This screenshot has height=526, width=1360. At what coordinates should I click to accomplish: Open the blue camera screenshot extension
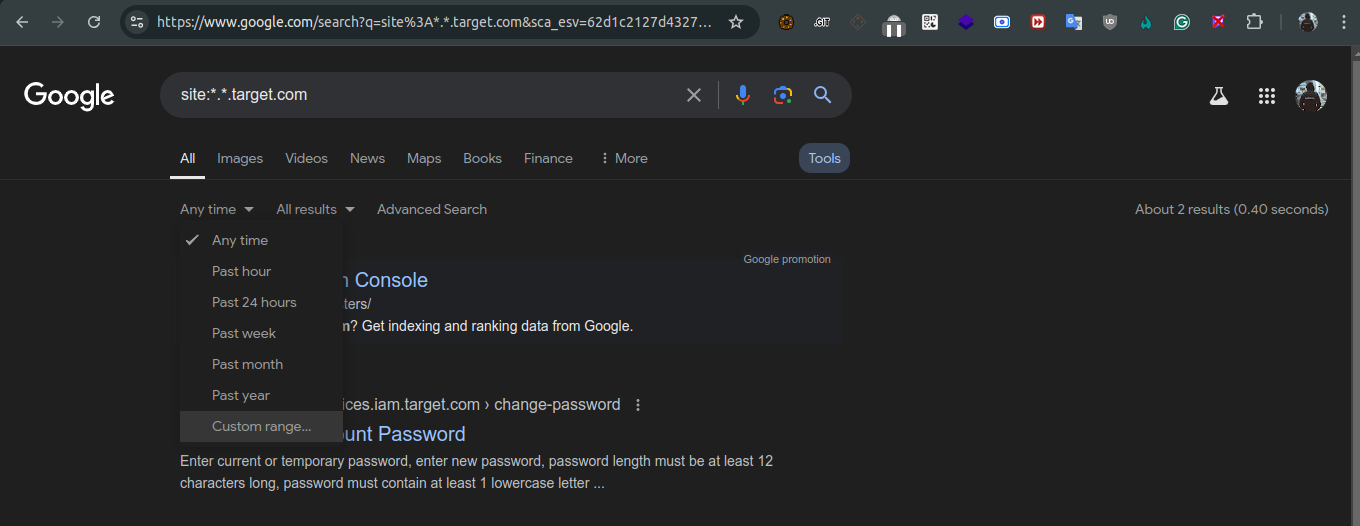coord(1002,21)
